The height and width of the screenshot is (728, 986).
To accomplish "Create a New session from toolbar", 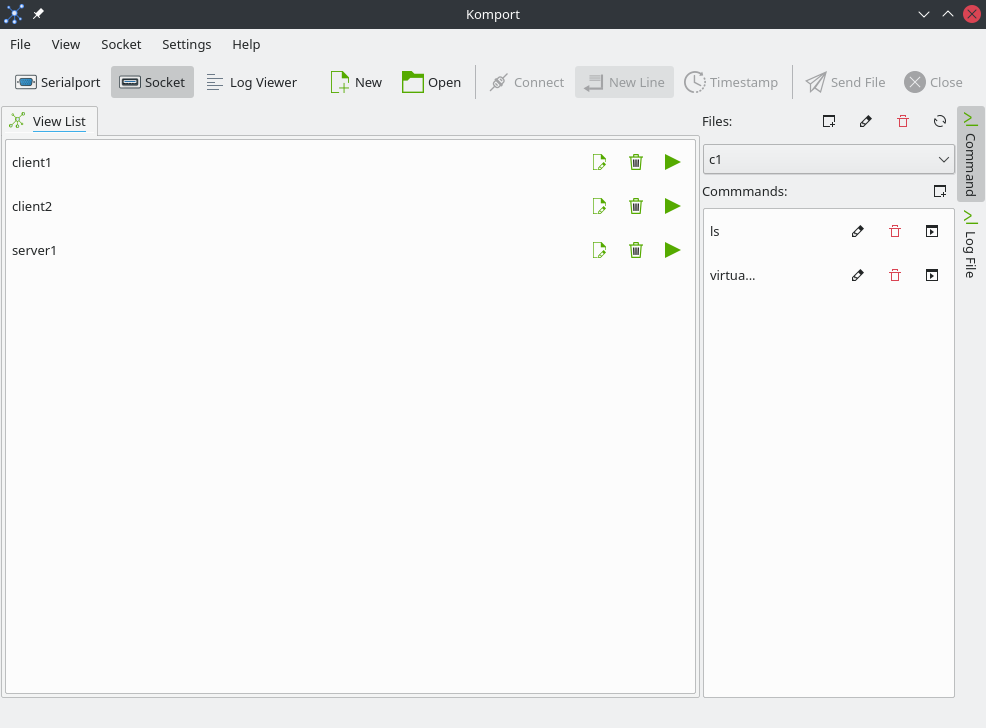I will tap(356, 82).
